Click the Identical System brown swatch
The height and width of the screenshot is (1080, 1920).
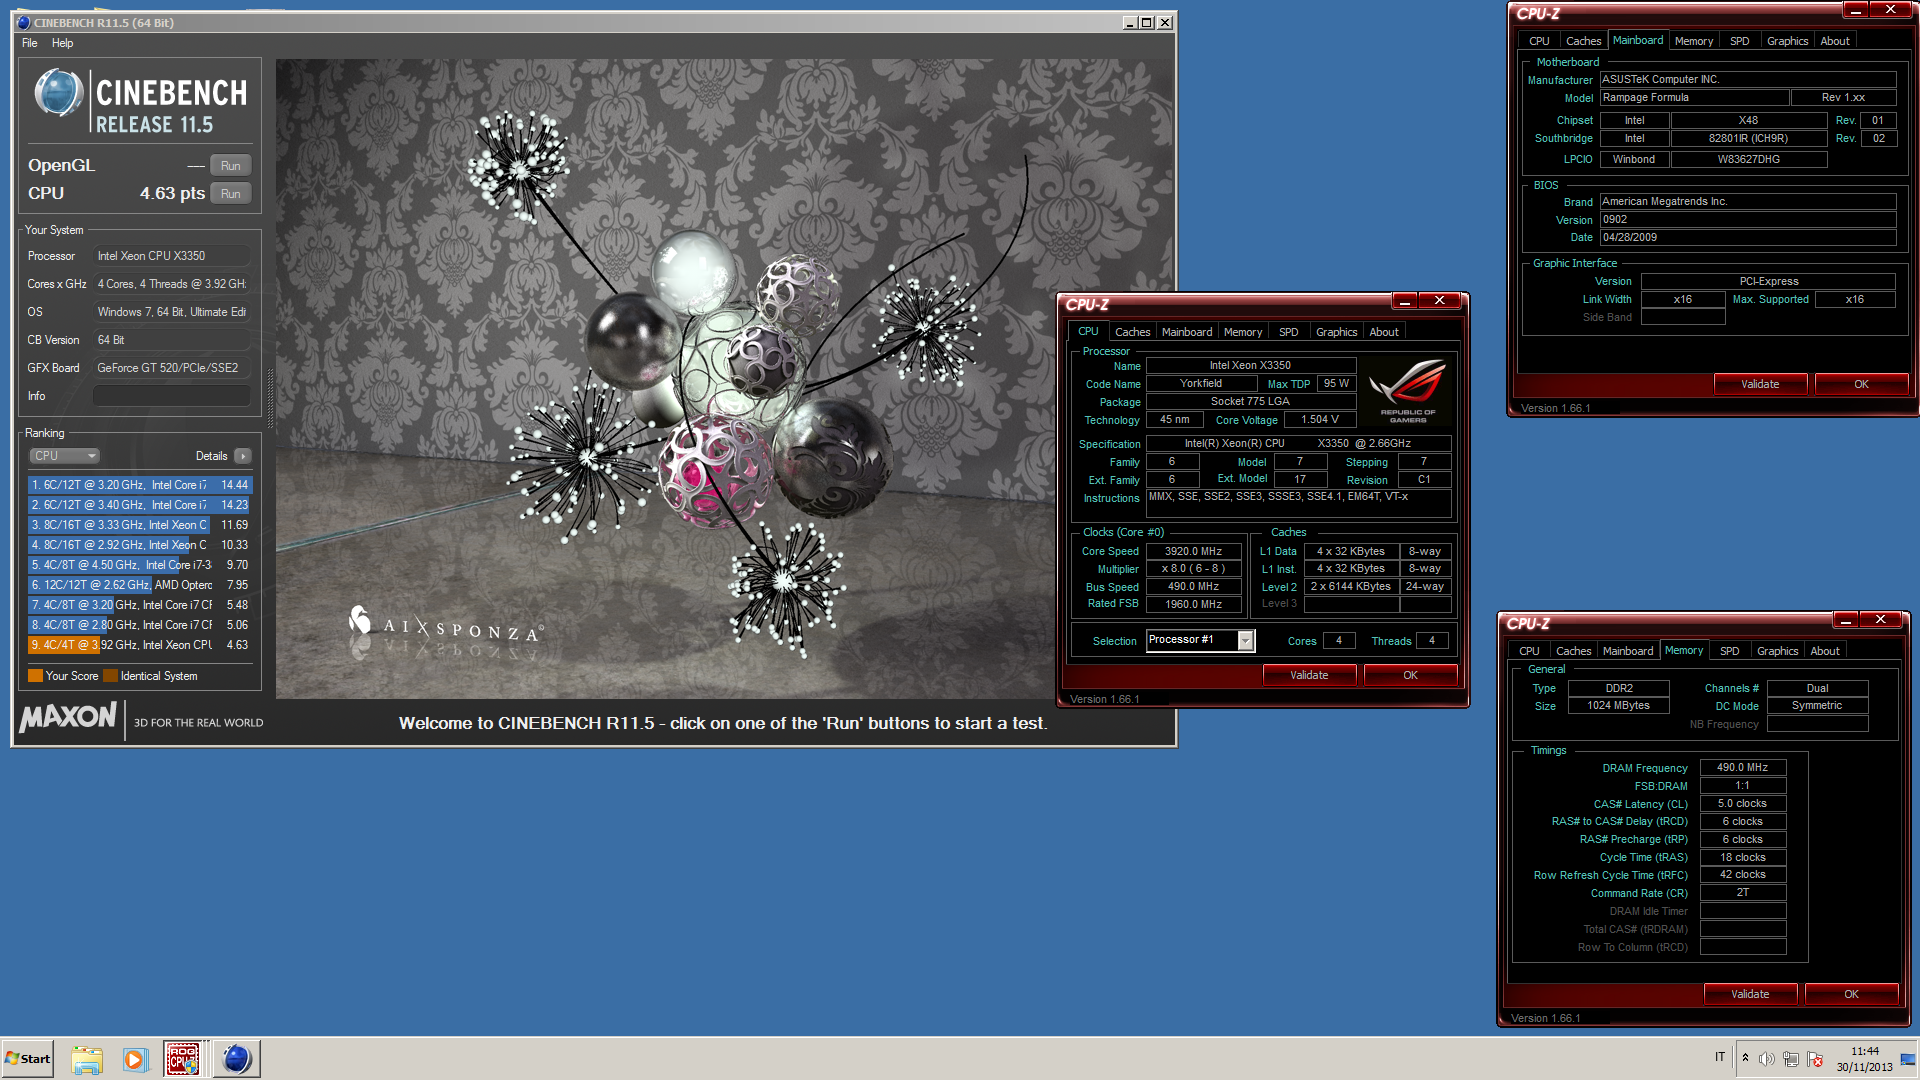110,676
